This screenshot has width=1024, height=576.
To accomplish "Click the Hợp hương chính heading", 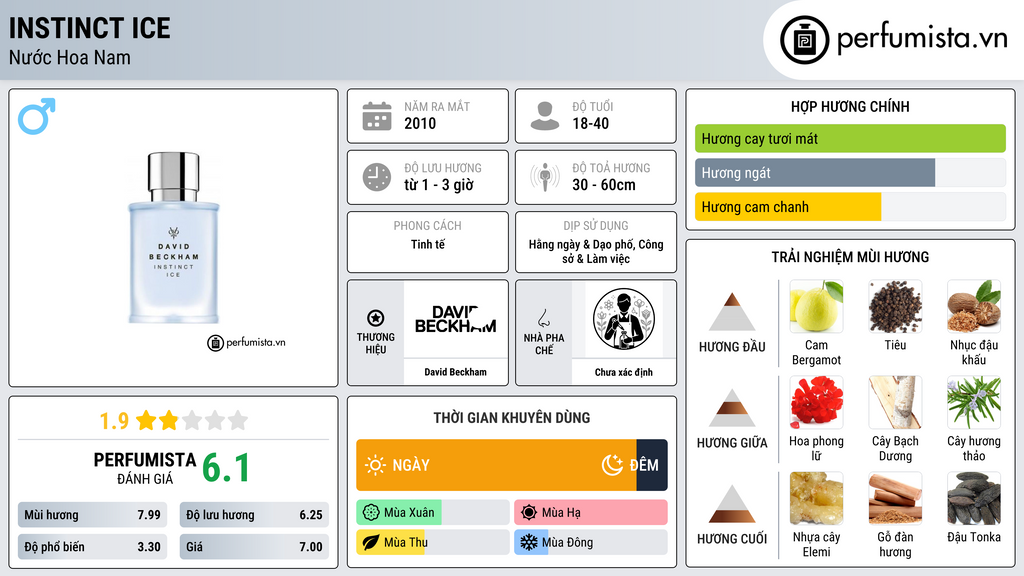I will 850,106.
